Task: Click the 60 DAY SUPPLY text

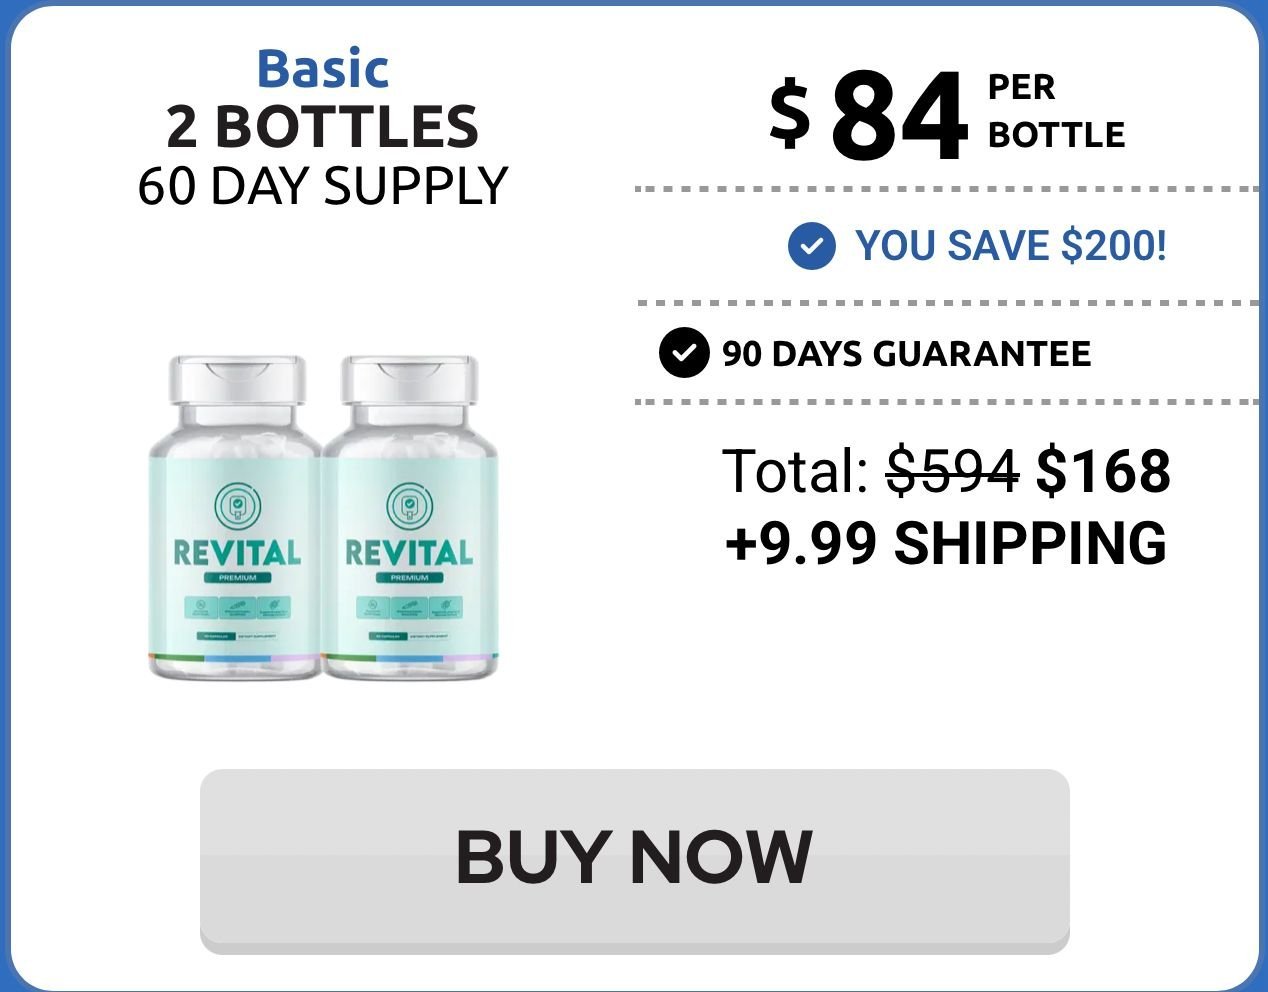Action: tap(323, 186)
